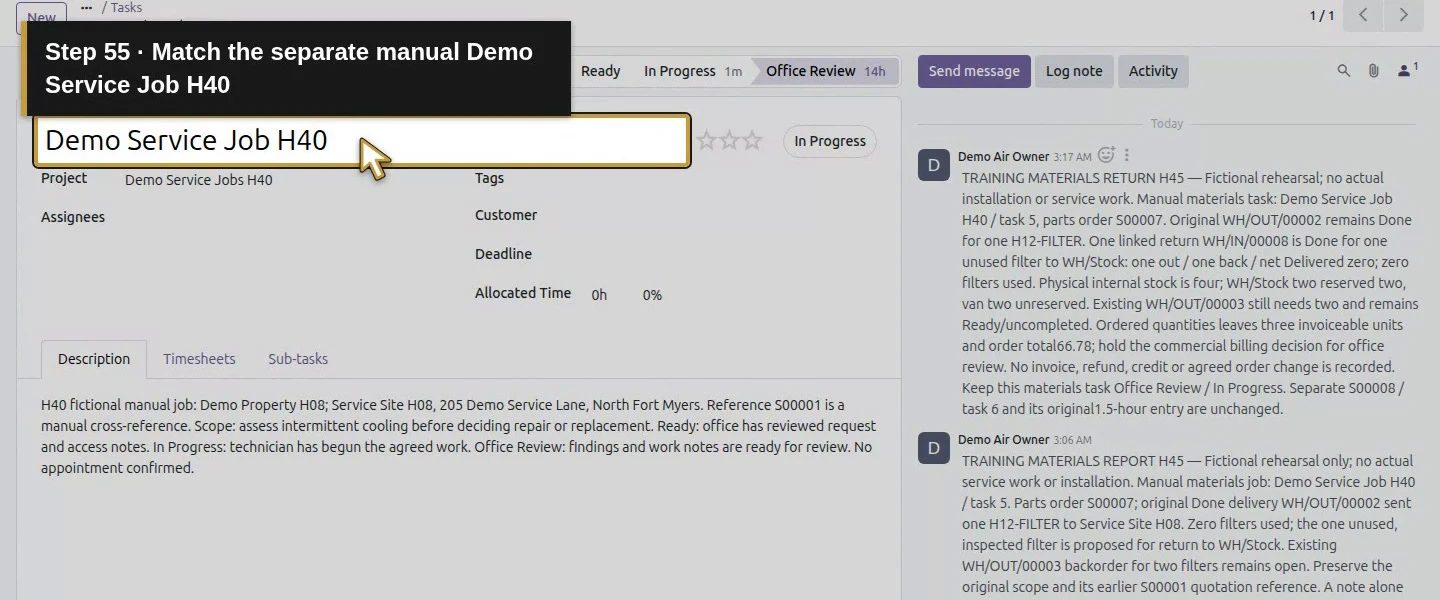Set priority with the third star

[x=752, y=141]
